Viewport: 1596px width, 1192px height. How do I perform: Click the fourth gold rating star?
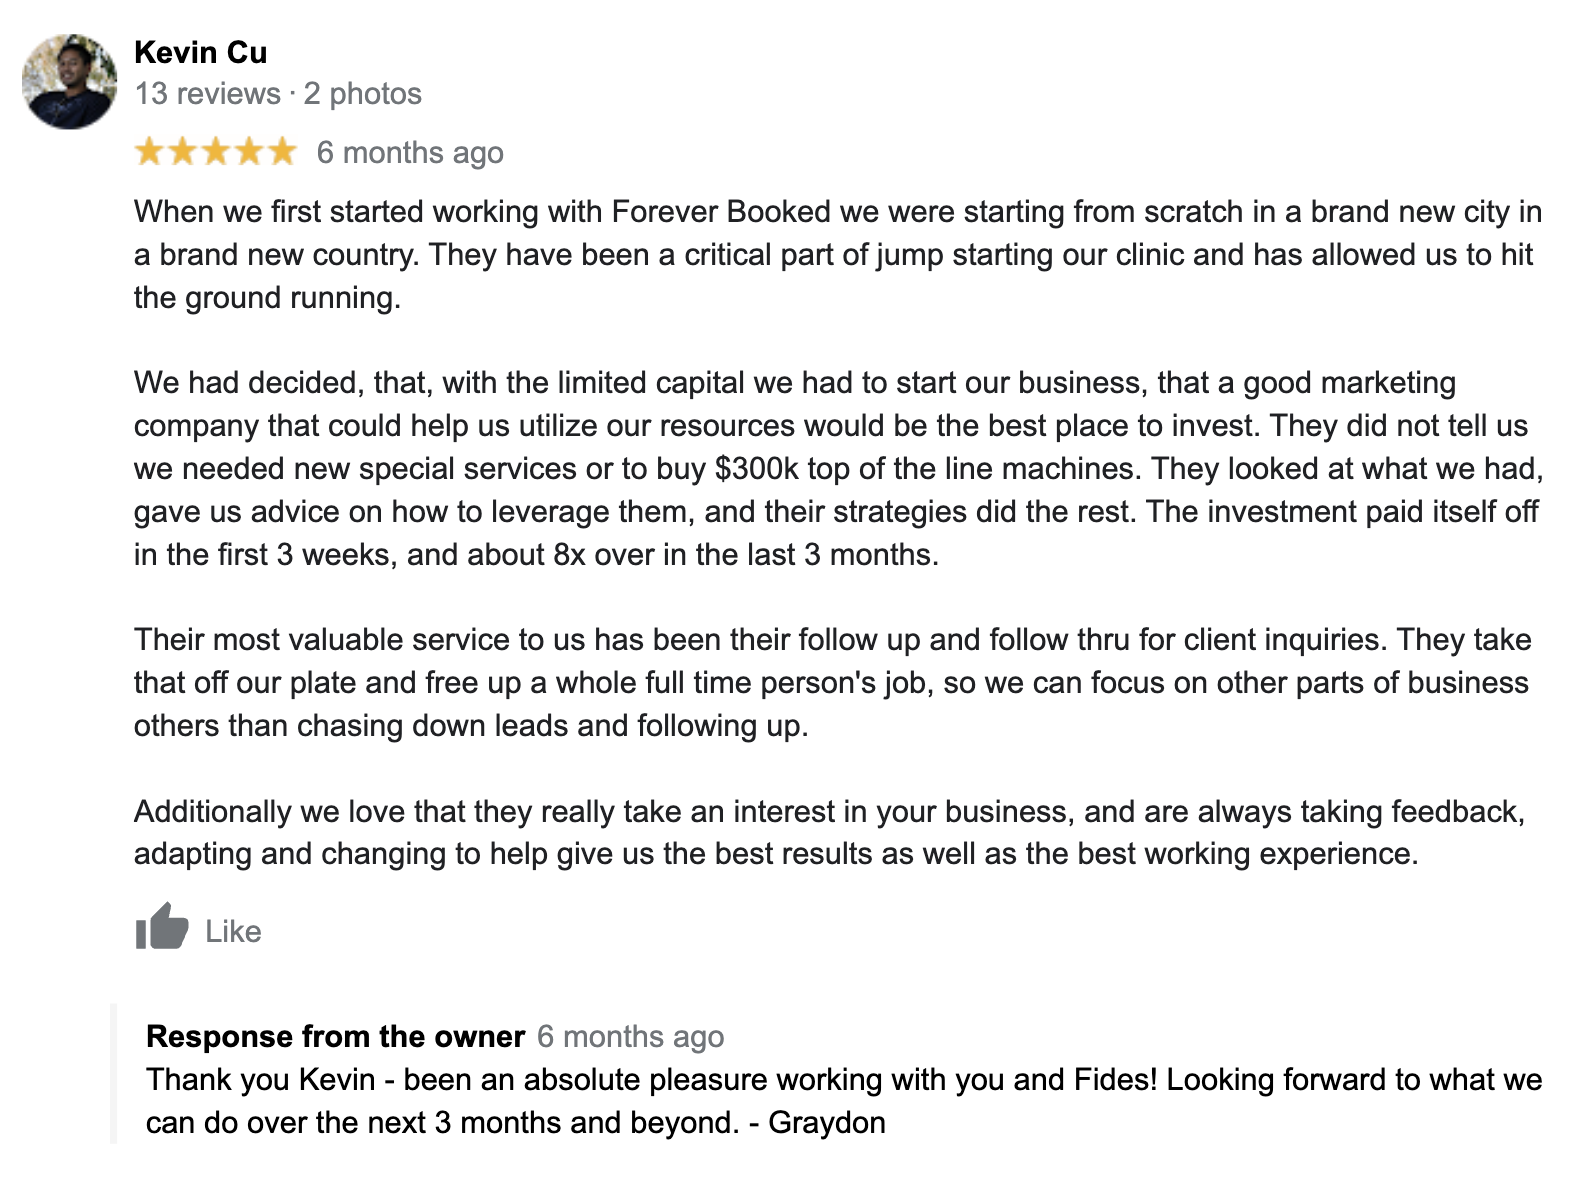[x=249, y=152]
